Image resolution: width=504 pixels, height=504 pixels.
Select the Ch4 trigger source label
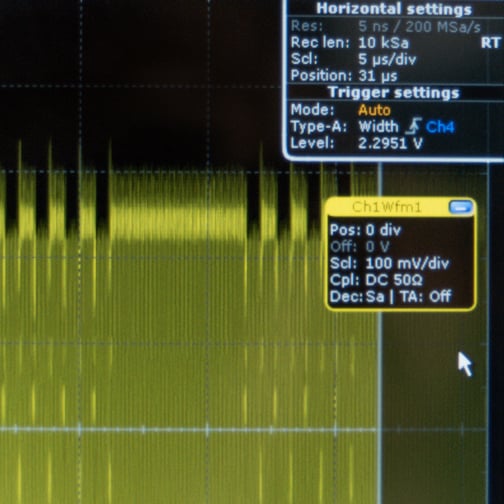[x=440, y=127]
